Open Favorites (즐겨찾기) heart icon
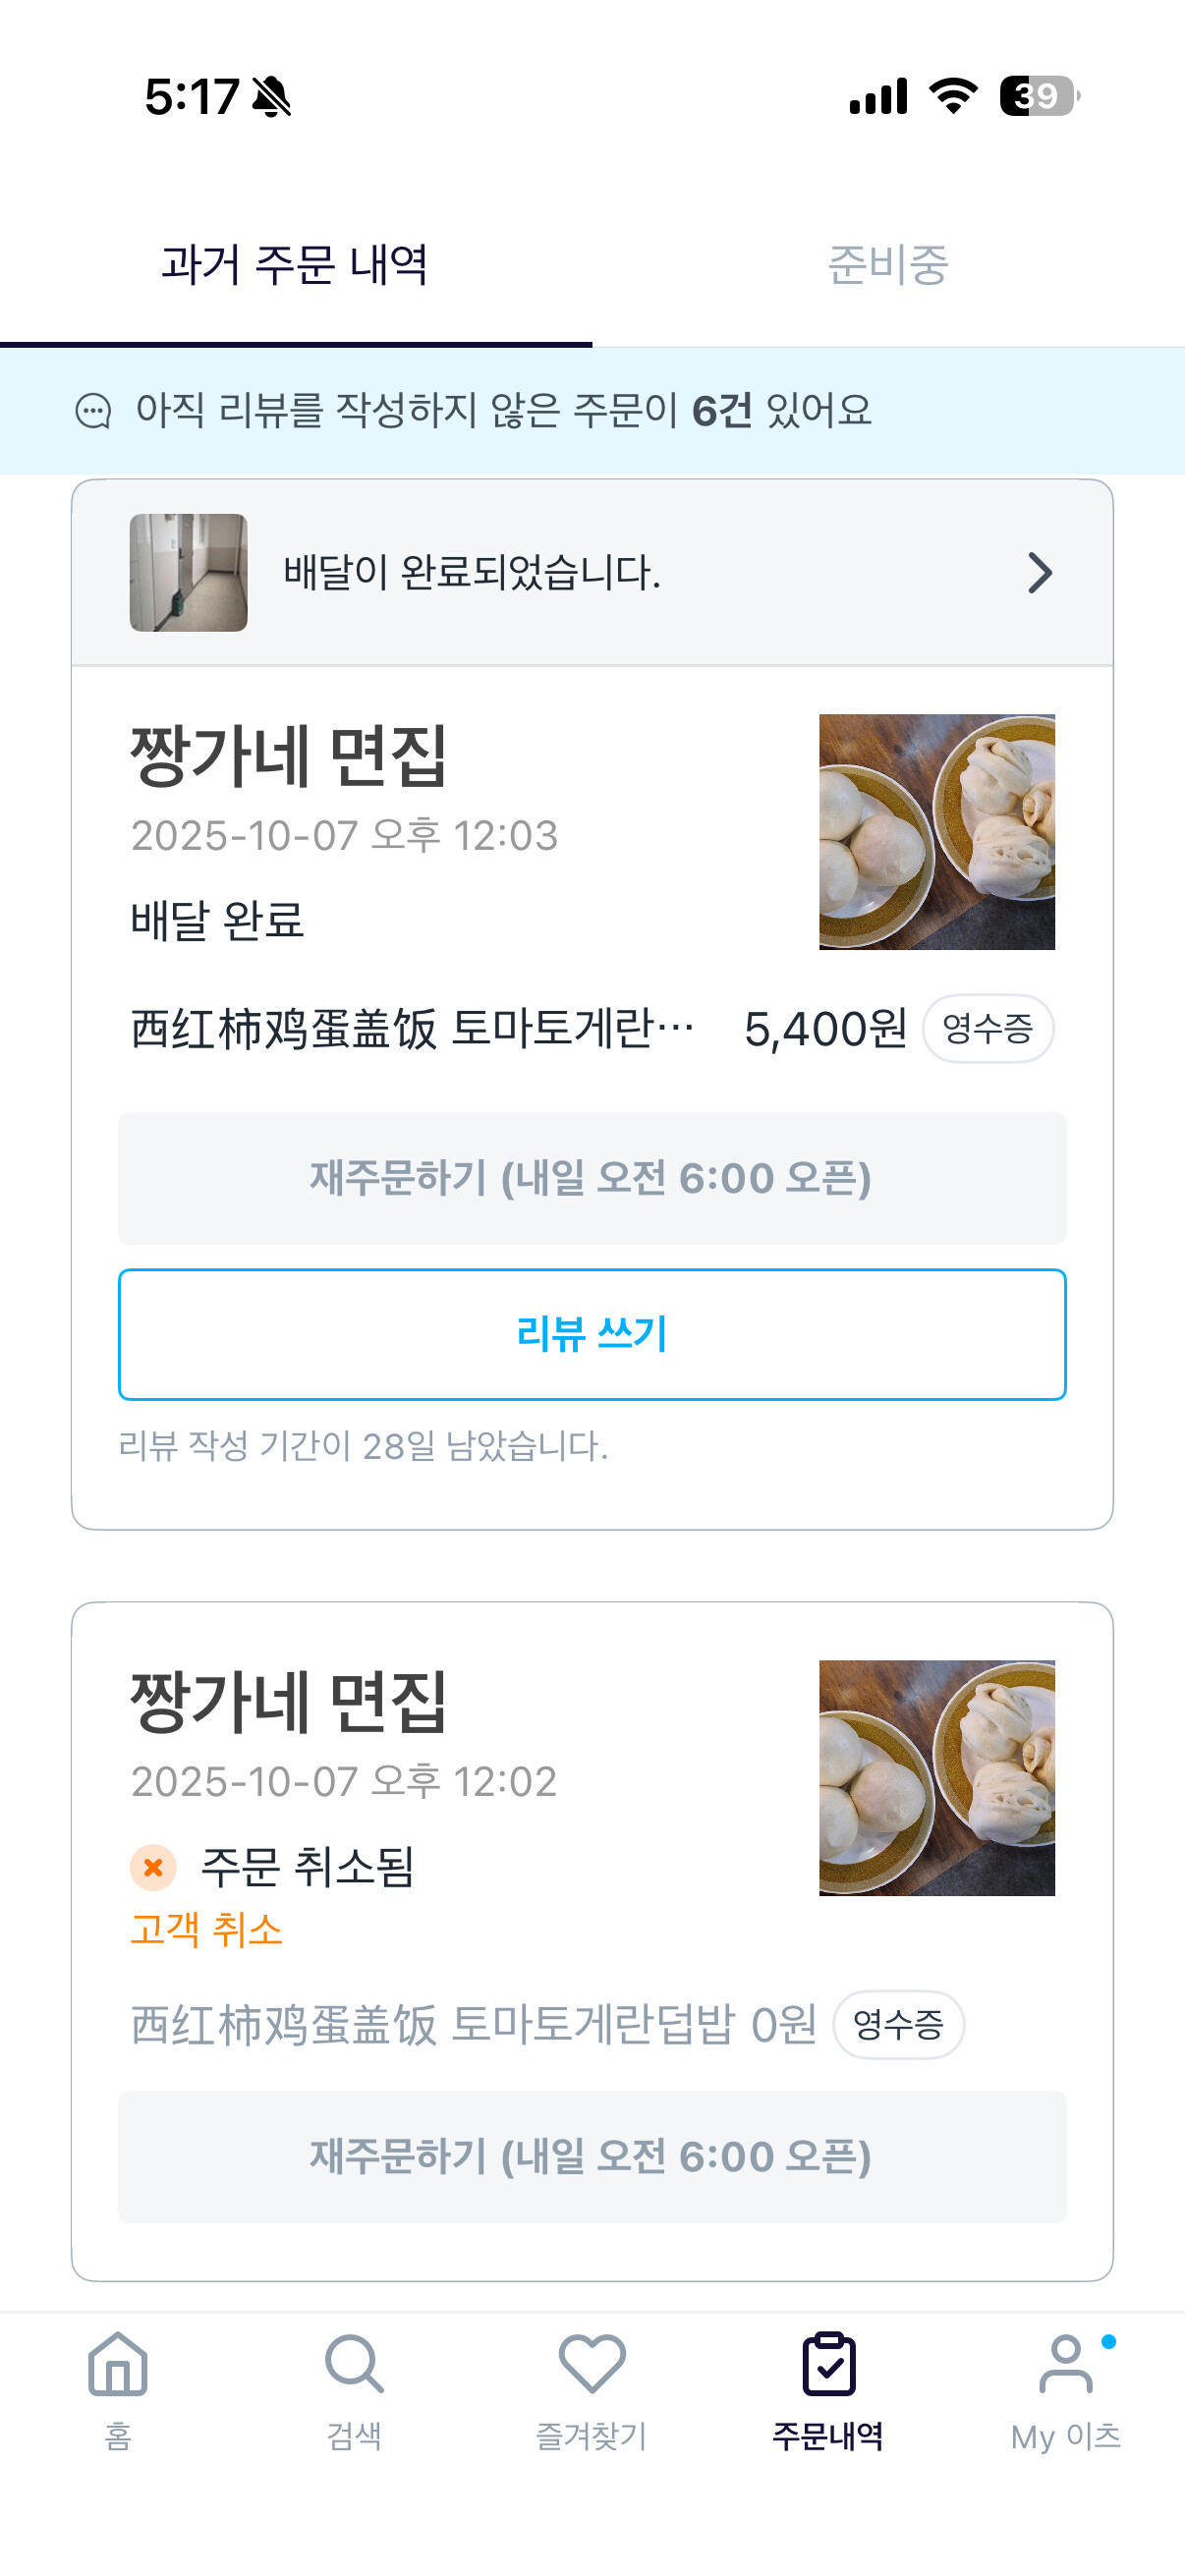1185x2576 pixels. click(592, 2365)
